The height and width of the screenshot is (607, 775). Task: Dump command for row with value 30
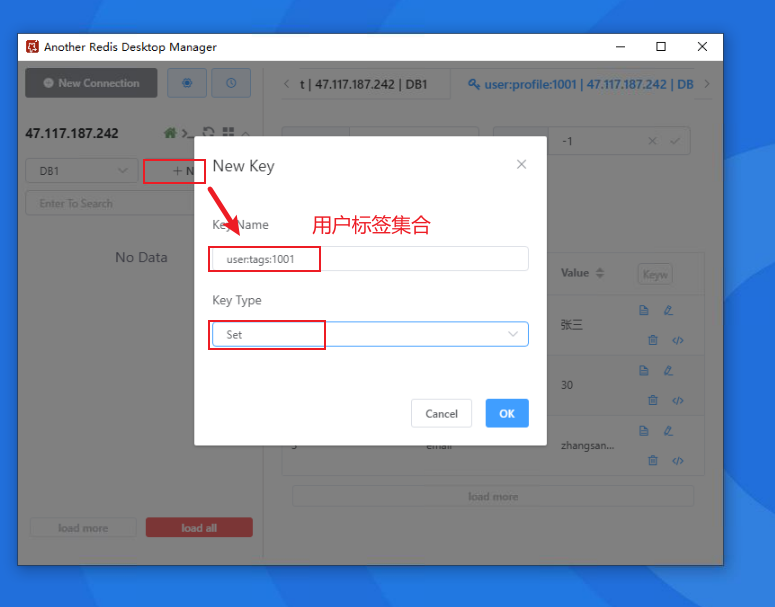coord(678,400)
